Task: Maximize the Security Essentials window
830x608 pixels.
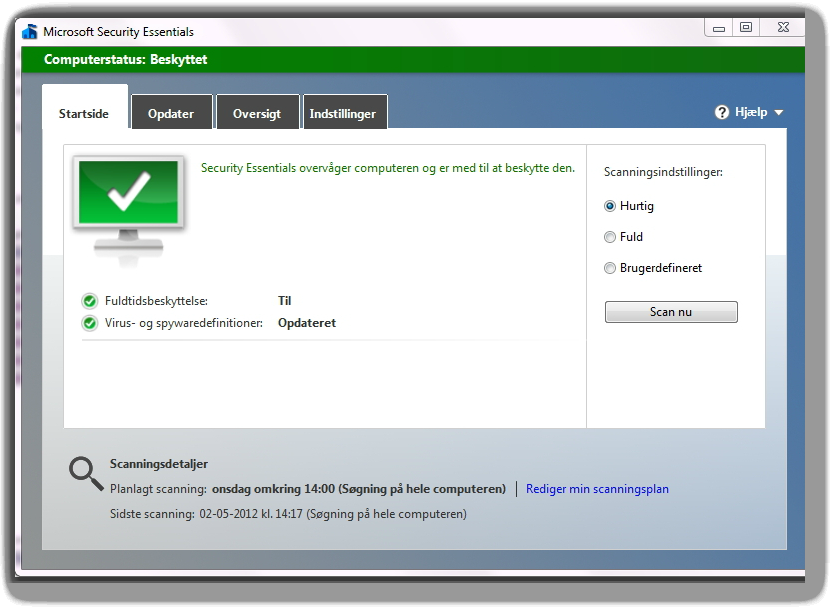Action: (746, 28)
